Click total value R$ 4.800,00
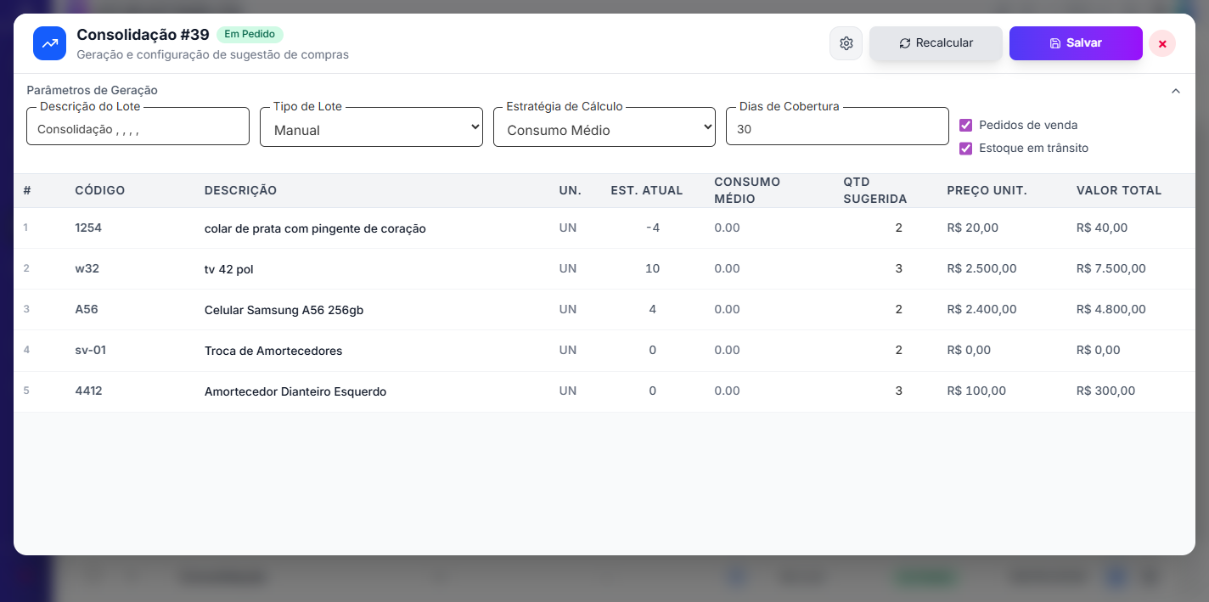Image resolution: width=1209 pixels, height=602 pixels. click(x=1111, y=309)
